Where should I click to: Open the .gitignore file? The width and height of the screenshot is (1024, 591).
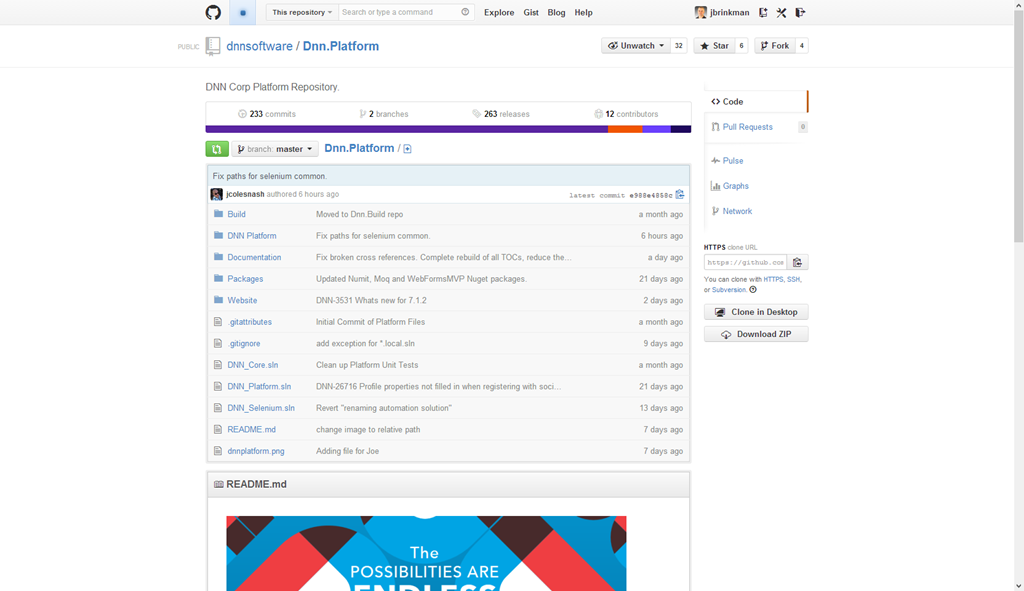[x=244, y=343]
